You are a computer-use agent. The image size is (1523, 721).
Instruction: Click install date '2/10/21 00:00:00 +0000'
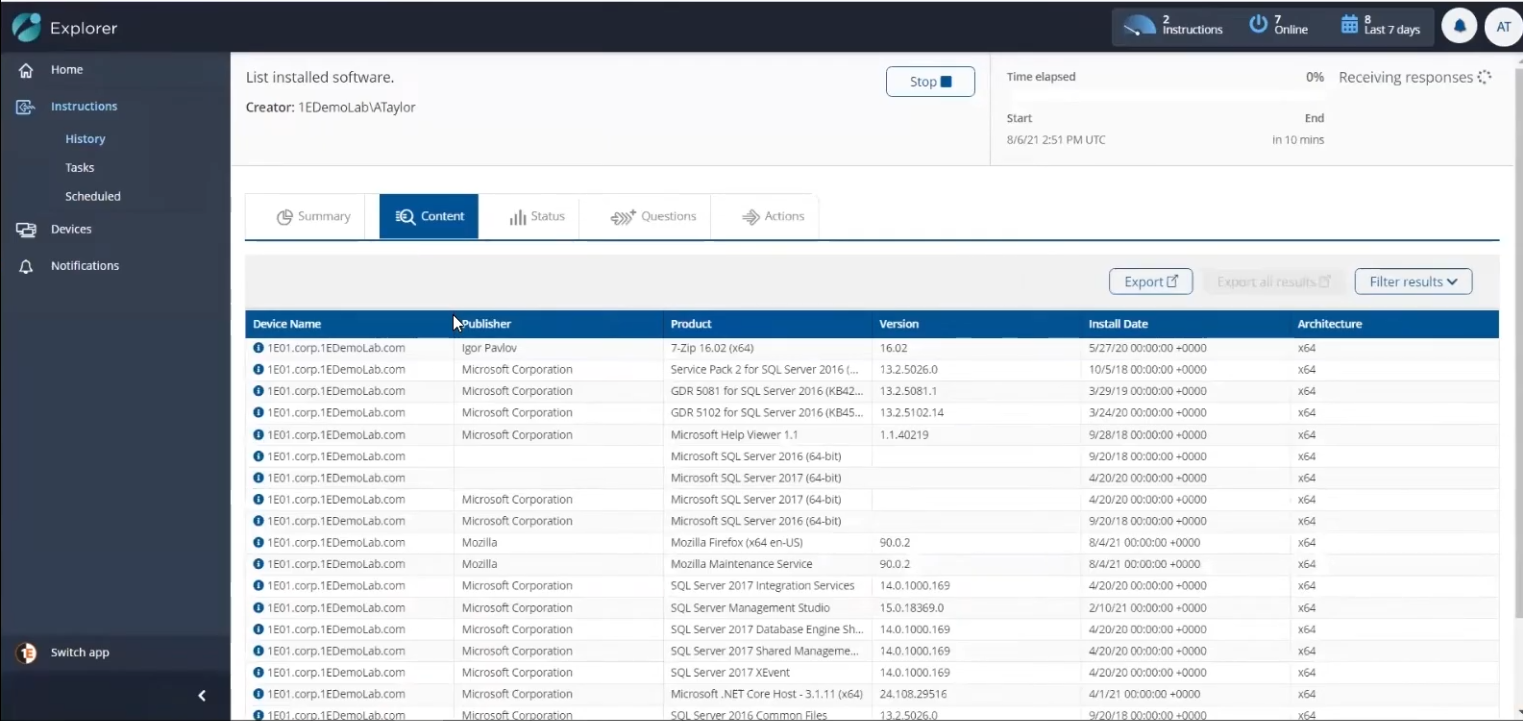point(1147,608)
